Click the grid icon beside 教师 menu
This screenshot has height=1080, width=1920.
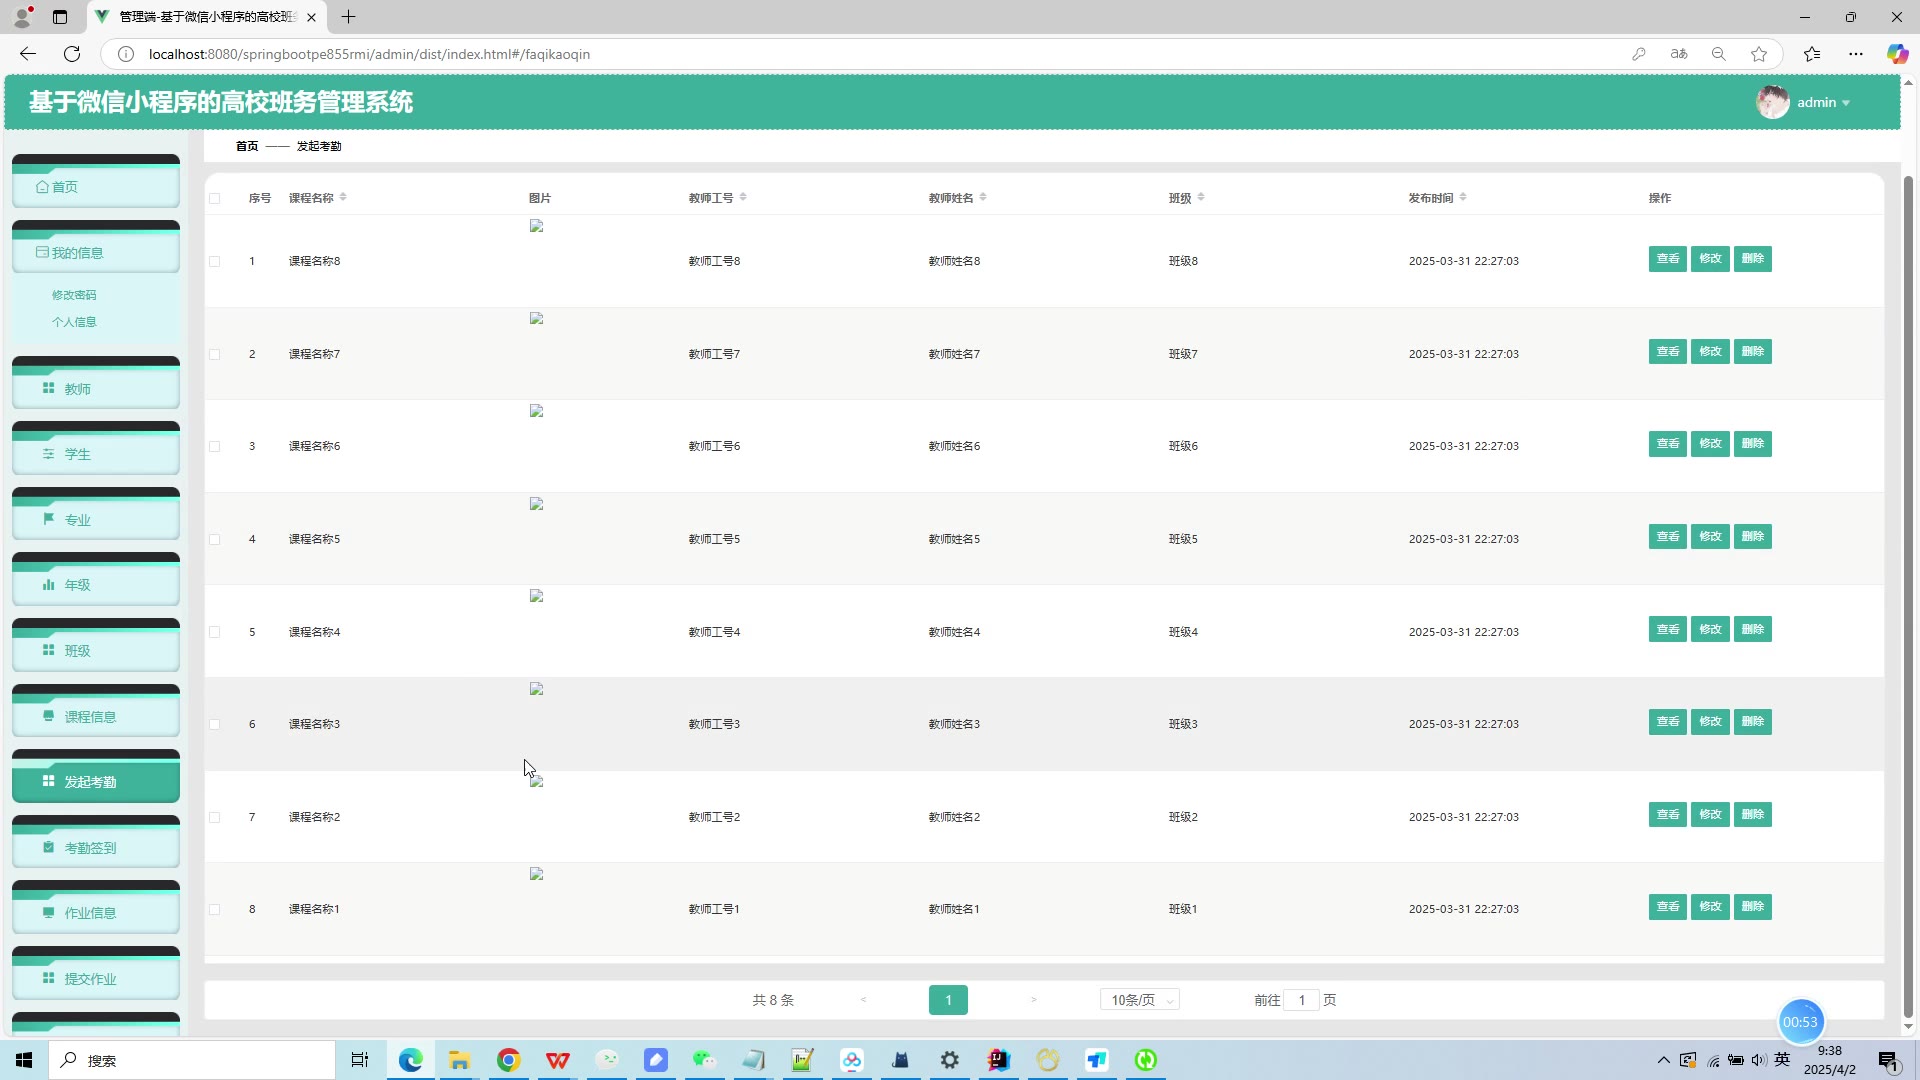[48, 388]
